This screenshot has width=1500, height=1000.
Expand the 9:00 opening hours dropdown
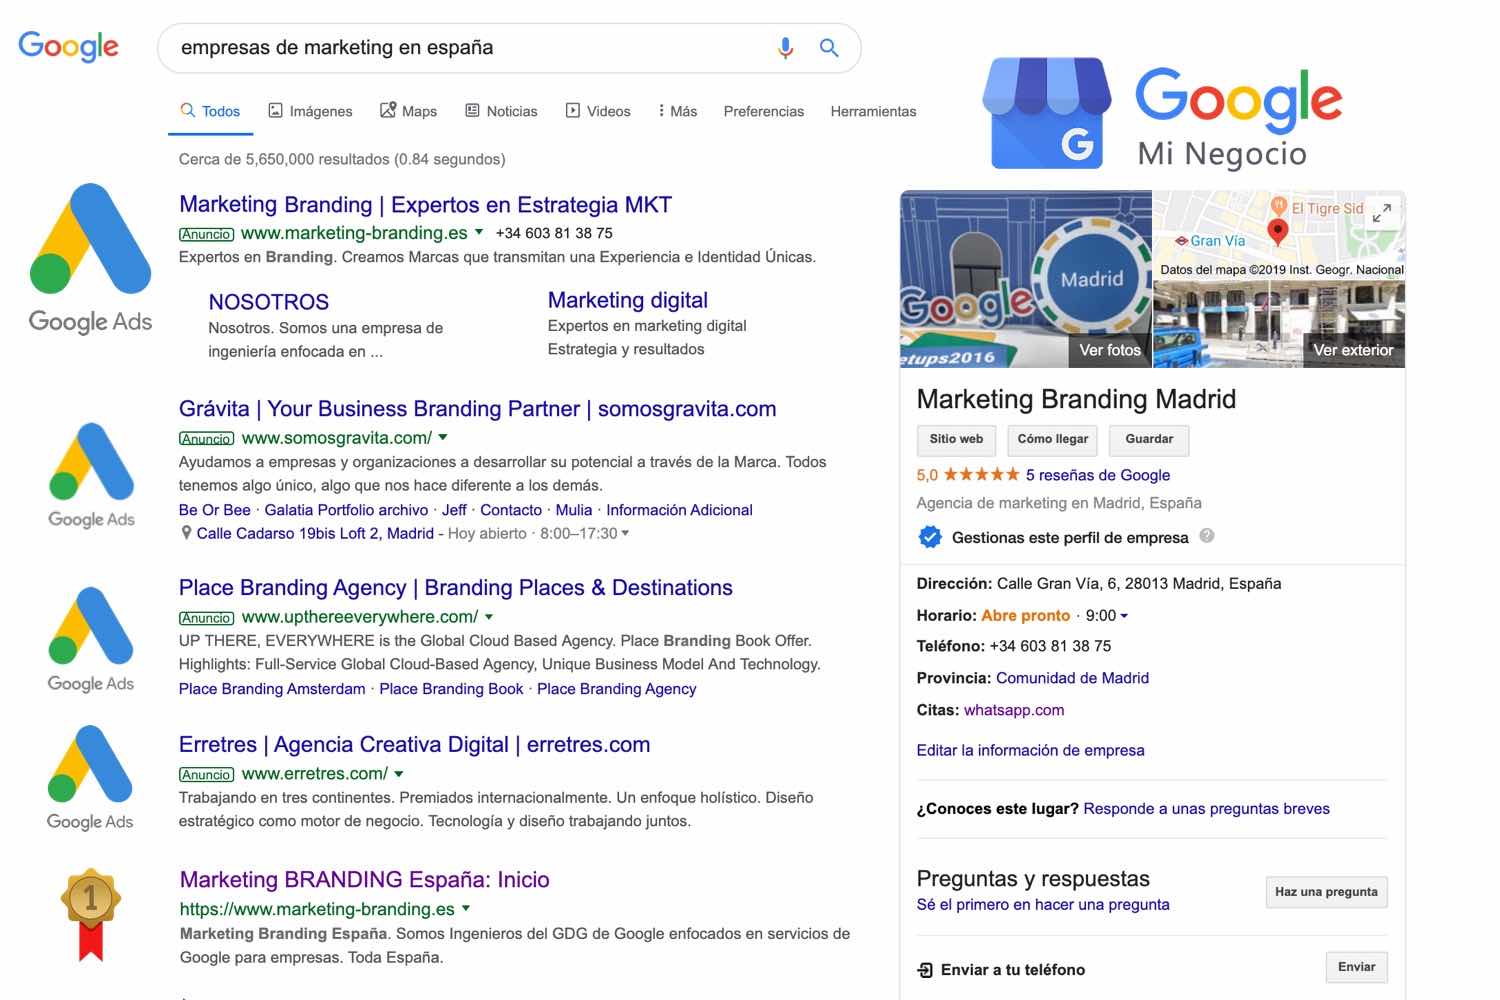click(1126, 616)
